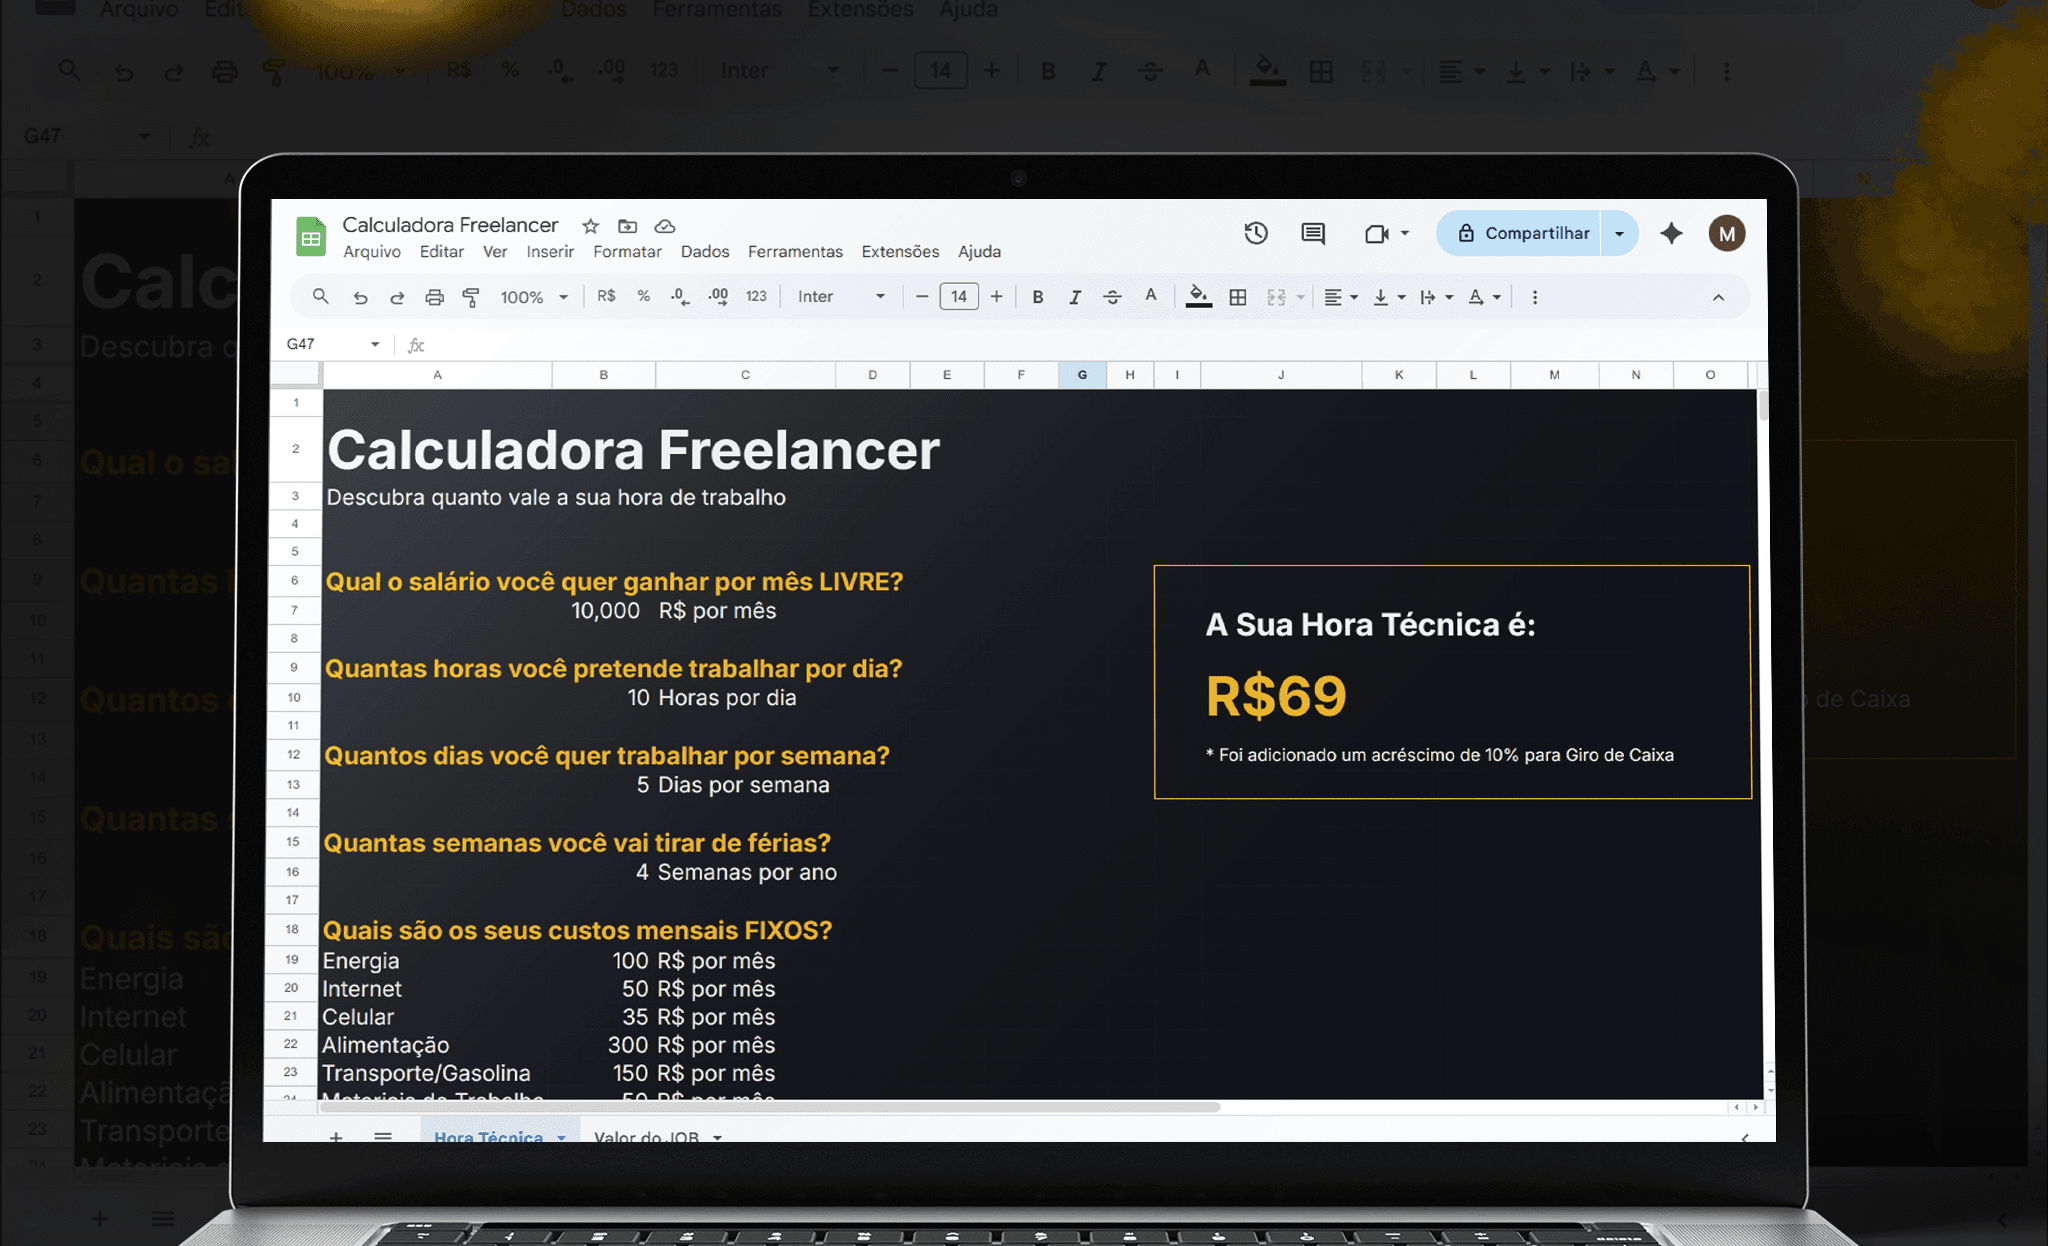Click the print icon in the toolbar
The width and height of the screenshot is (2048, 1246).
(434, 296)
